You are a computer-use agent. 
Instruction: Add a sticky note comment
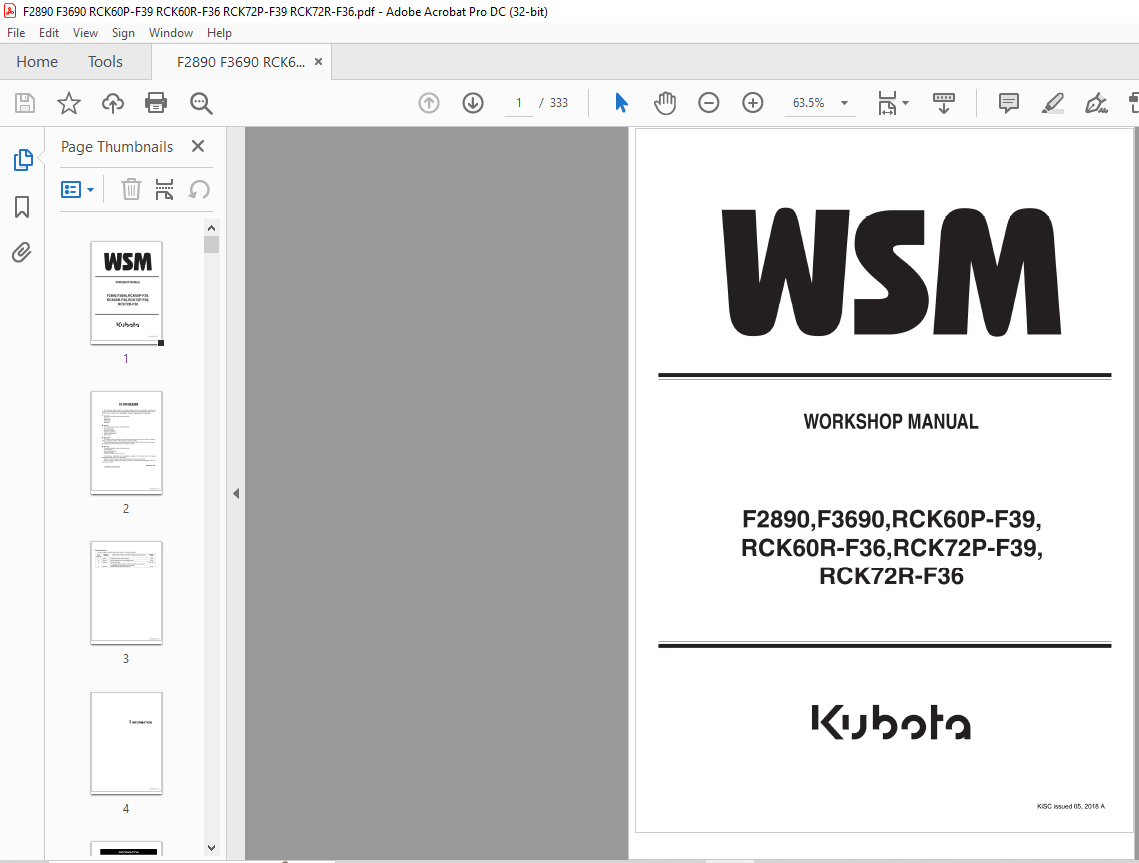[1009, 103]
